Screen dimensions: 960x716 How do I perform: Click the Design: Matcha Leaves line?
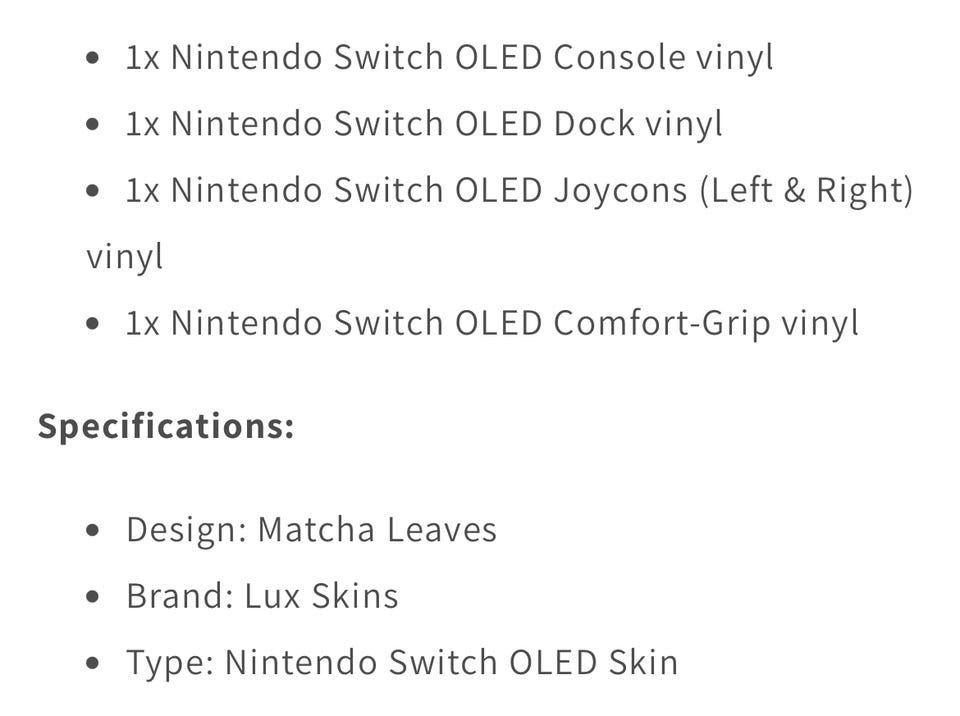(311, 530)
